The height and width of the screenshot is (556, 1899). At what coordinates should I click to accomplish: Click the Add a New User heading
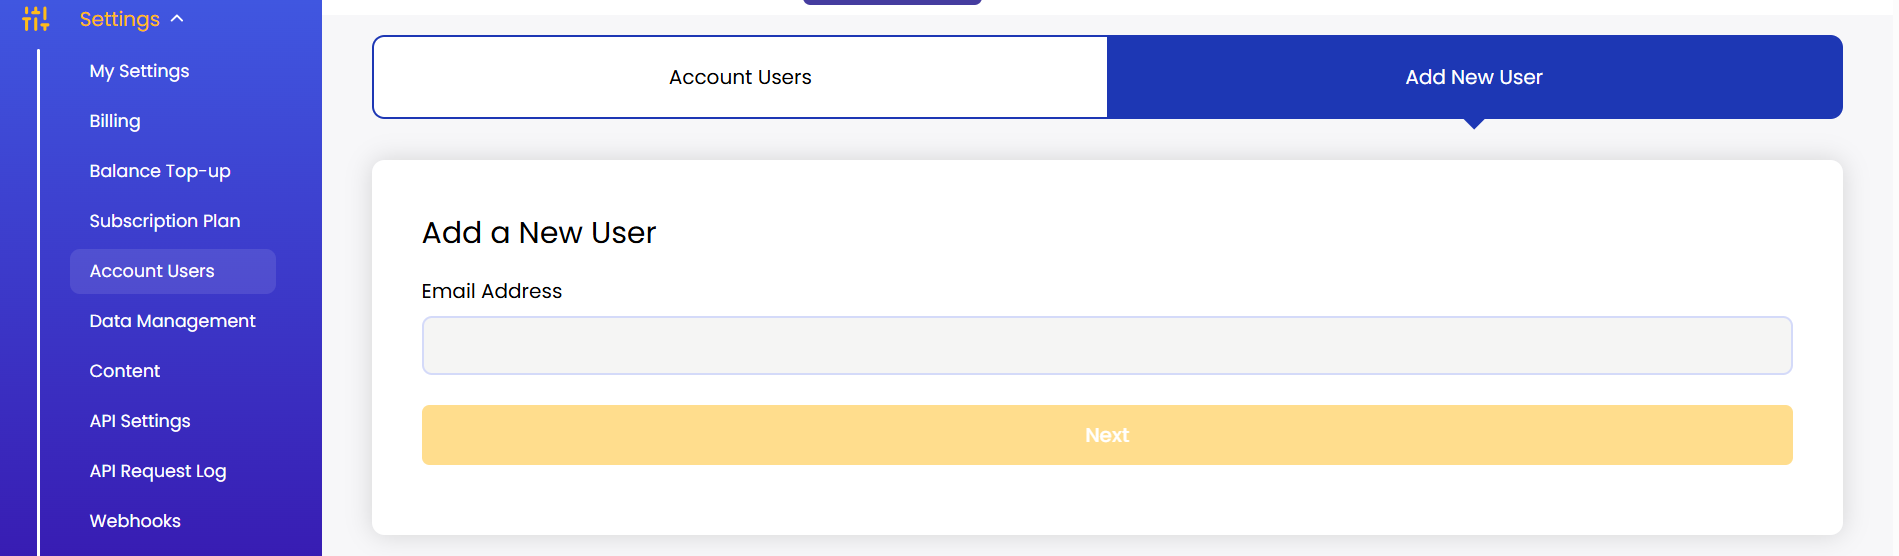[539, 233]
